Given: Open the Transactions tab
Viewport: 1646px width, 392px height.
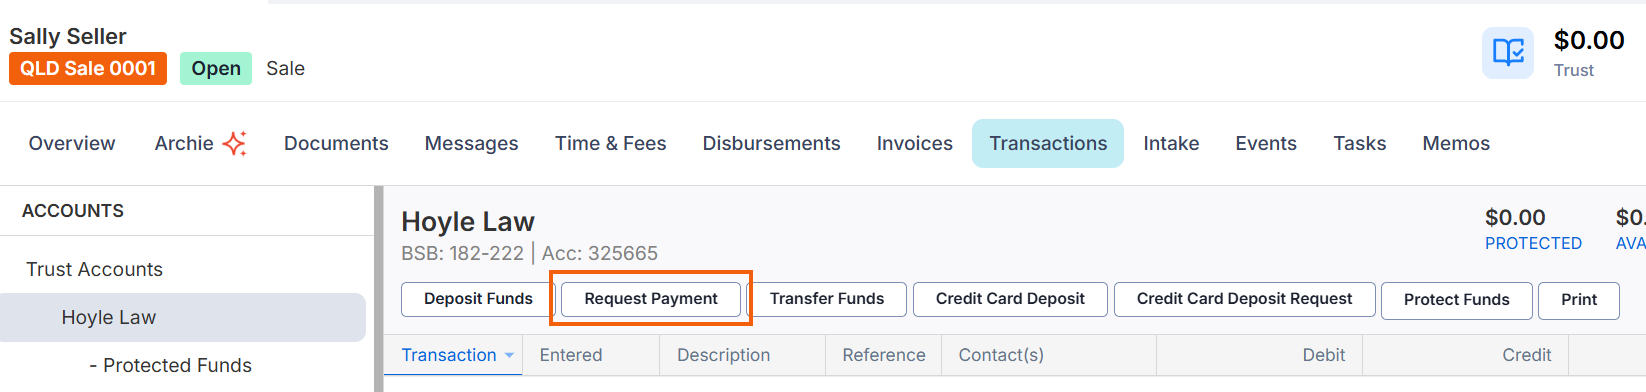Looking at the screenshot, I should tap(1048, 143).
